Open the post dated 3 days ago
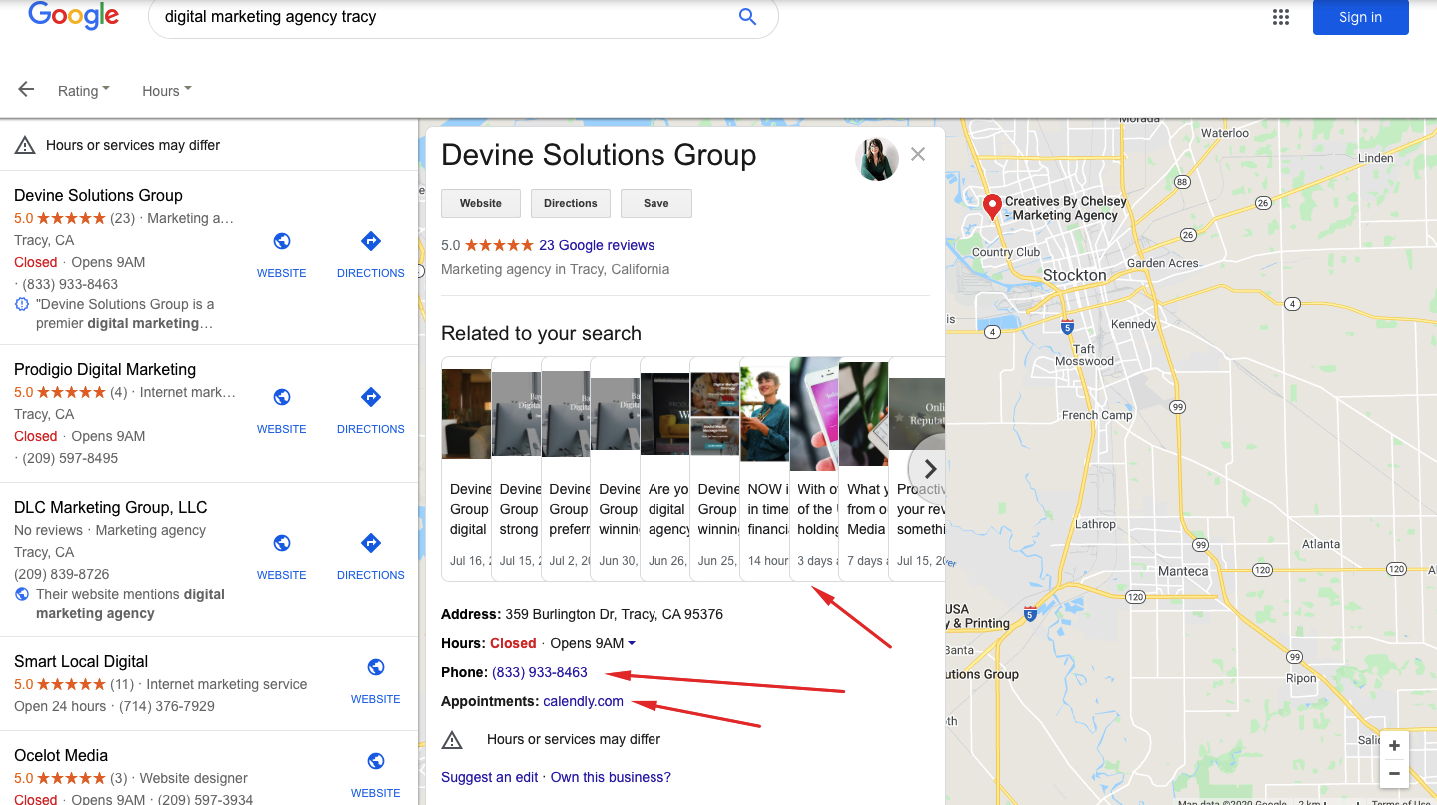Image resolution: width=1437 pixels, height=805 pixels. [x=814, y=468]
